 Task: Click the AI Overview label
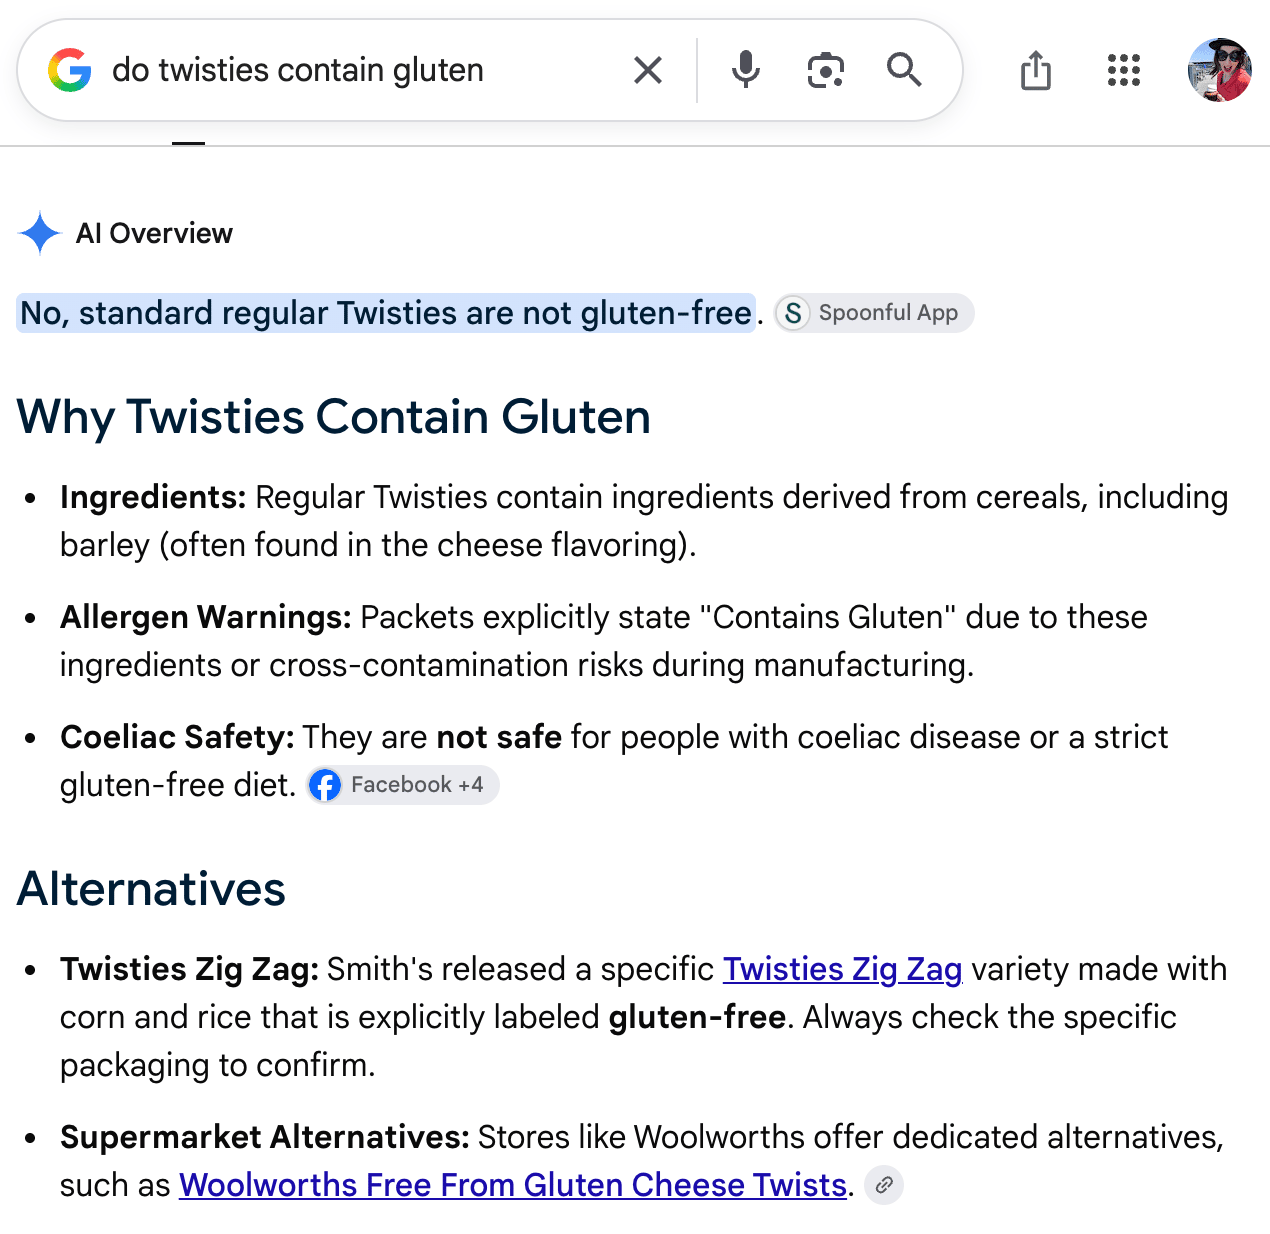pyautogui.click(x=154, y=233)
